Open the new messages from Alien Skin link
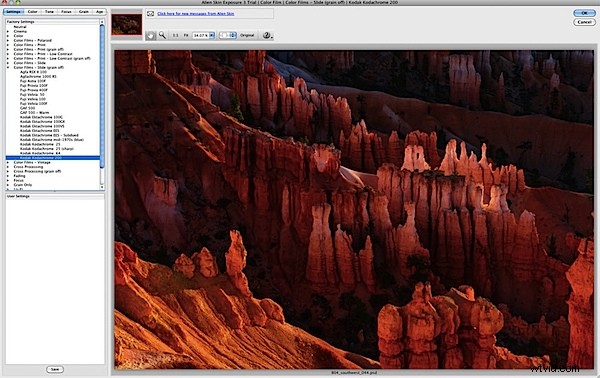The image size is (600, 378). 196,14
